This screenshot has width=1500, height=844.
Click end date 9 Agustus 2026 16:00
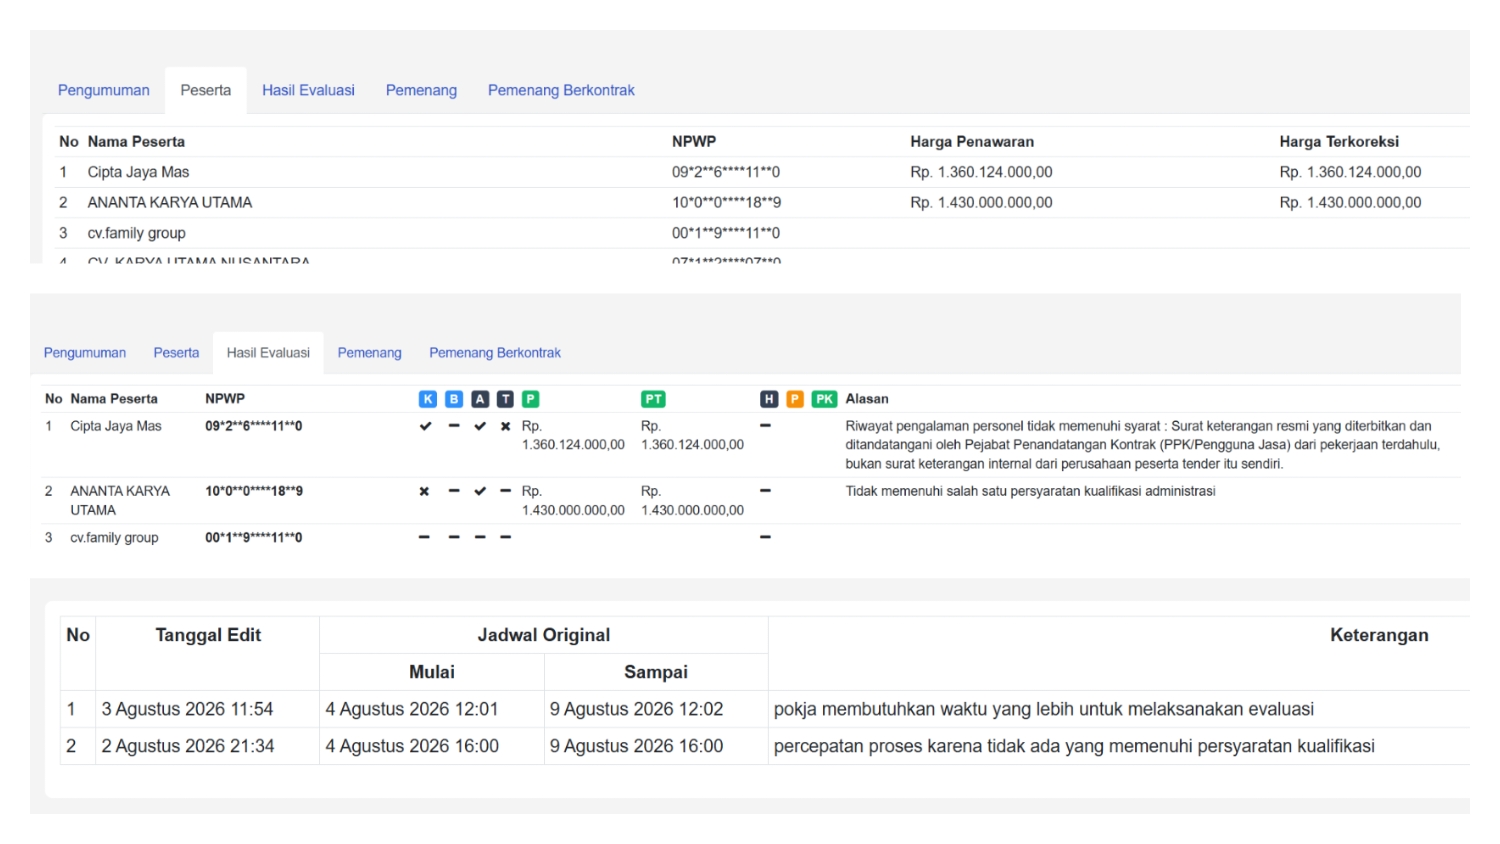coord(636,746)
